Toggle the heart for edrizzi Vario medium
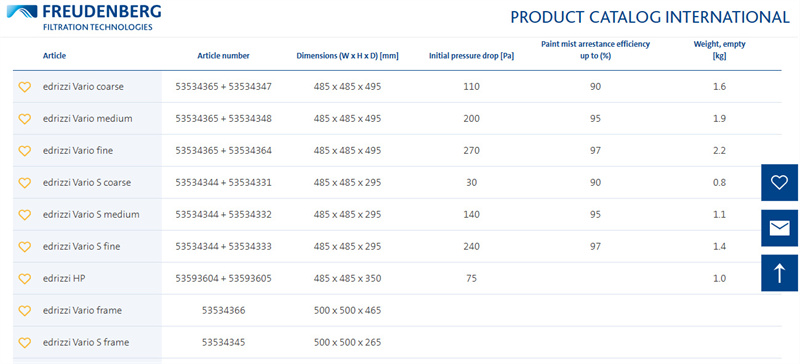800x364 pixels. (x=24, y=119)
